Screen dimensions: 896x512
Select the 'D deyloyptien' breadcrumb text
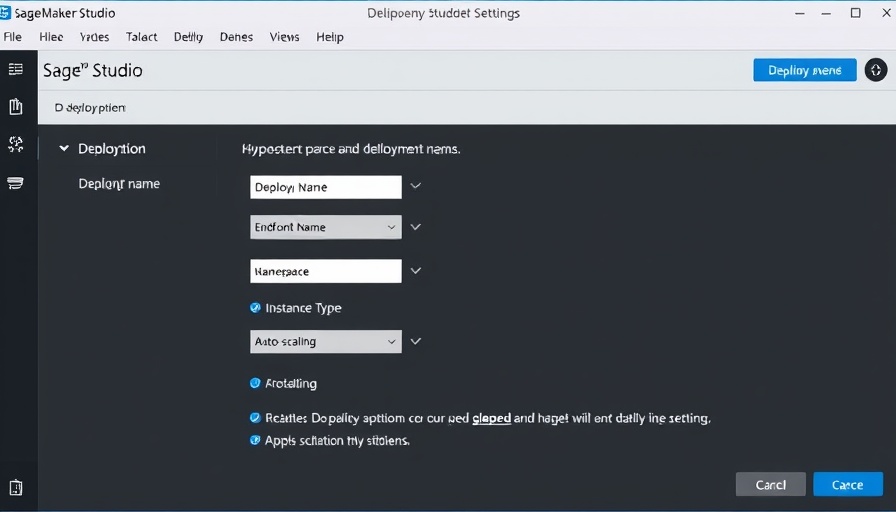pyautogui.click(x=90, y=107)
